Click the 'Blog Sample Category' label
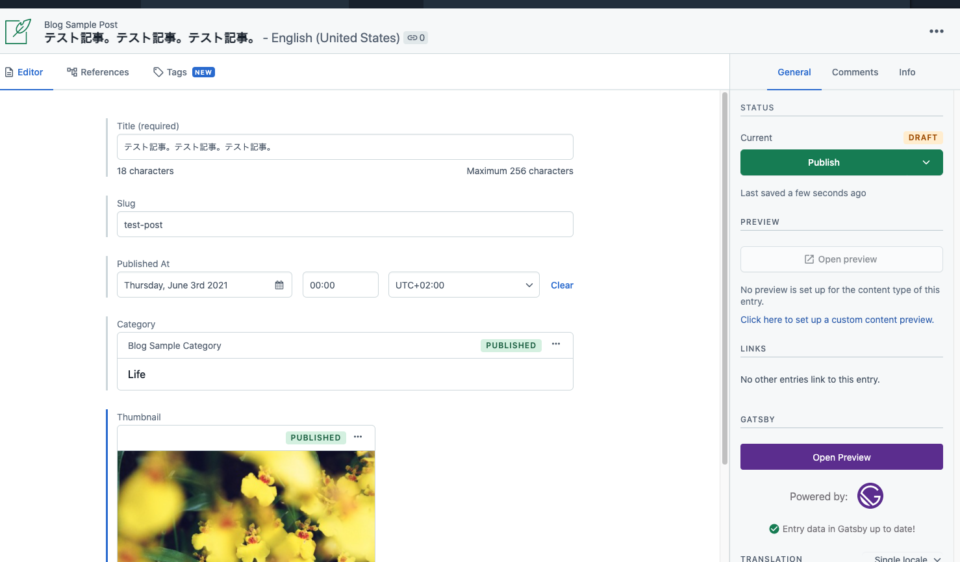 click(x=174, y=346)
